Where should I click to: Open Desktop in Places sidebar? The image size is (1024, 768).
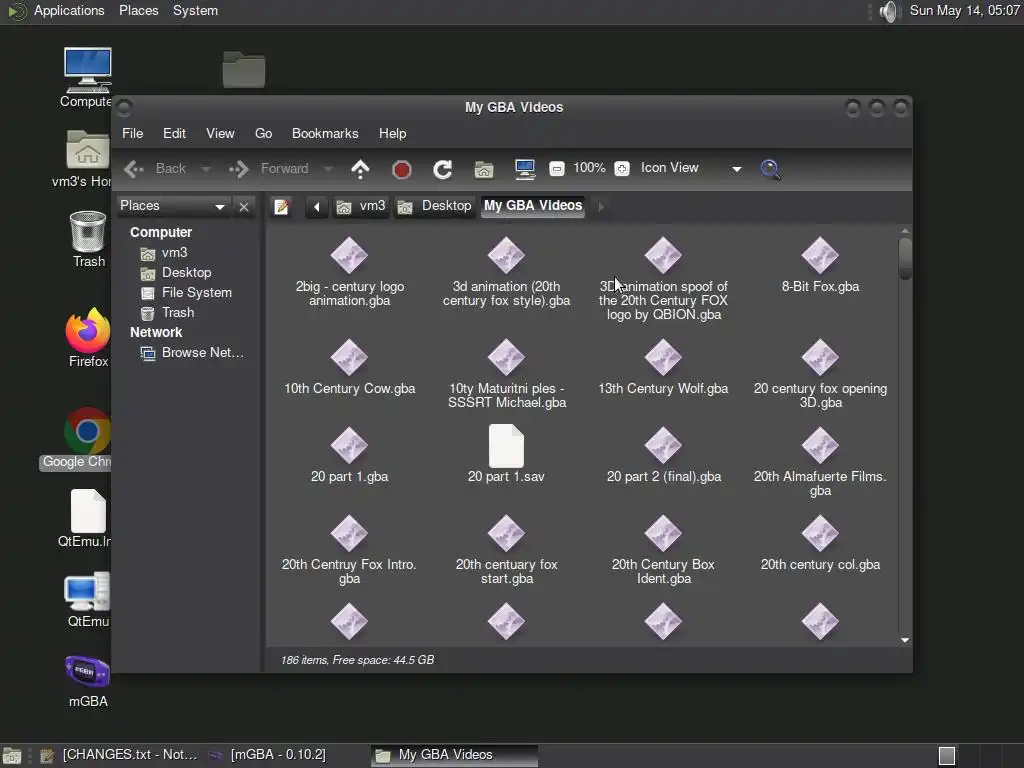(176, 273)
